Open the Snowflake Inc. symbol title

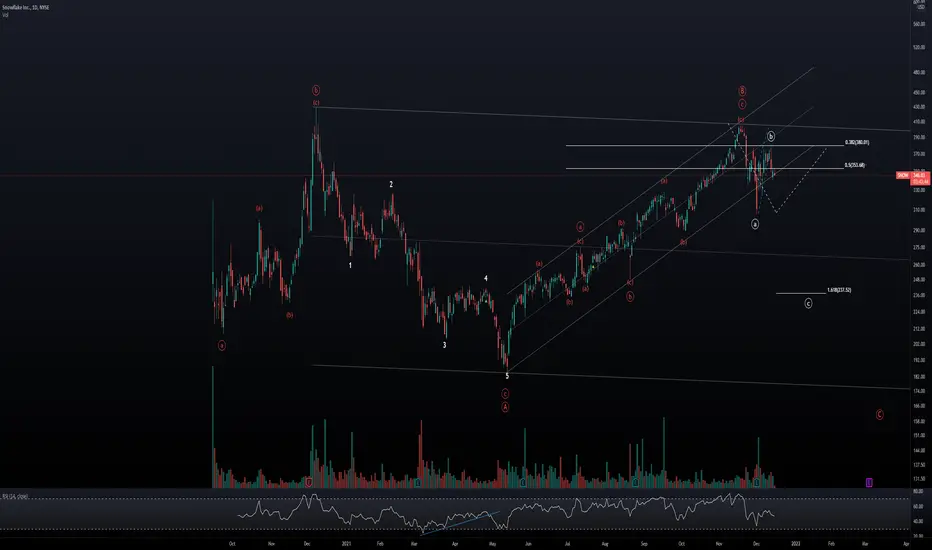pyautogui.click(x=26, y=7)
